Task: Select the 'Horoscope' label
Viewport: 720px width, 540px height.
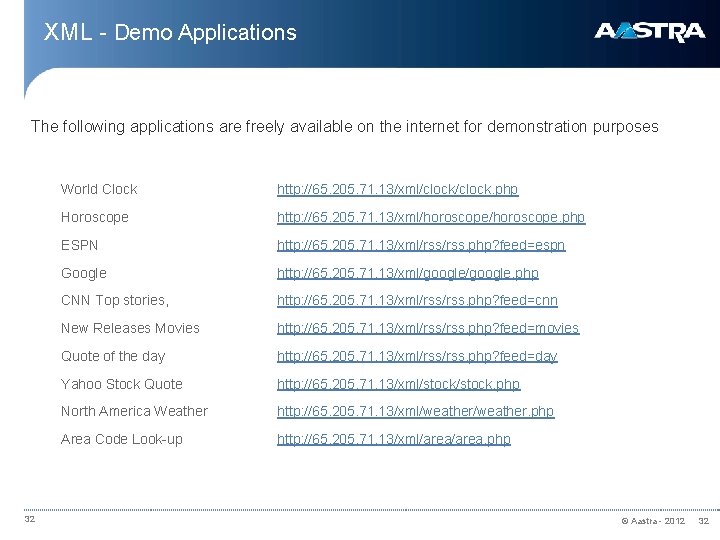Action: 95,217
